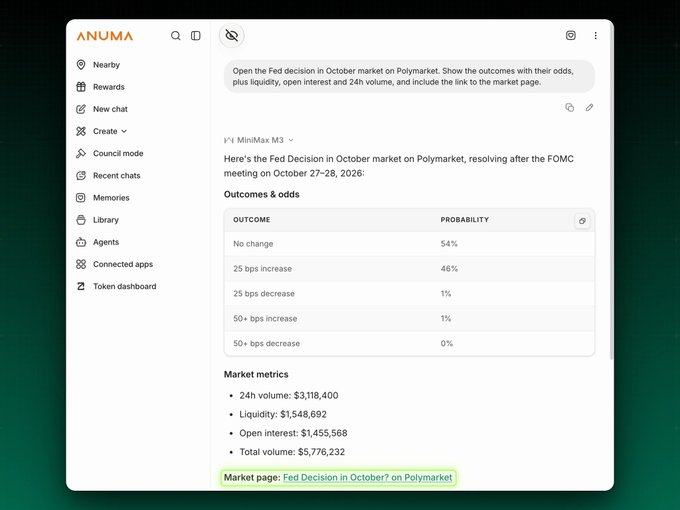Open the MiniMax M3 model dropdown
Screen dimensions: 680x510
(x=259, y=140)
